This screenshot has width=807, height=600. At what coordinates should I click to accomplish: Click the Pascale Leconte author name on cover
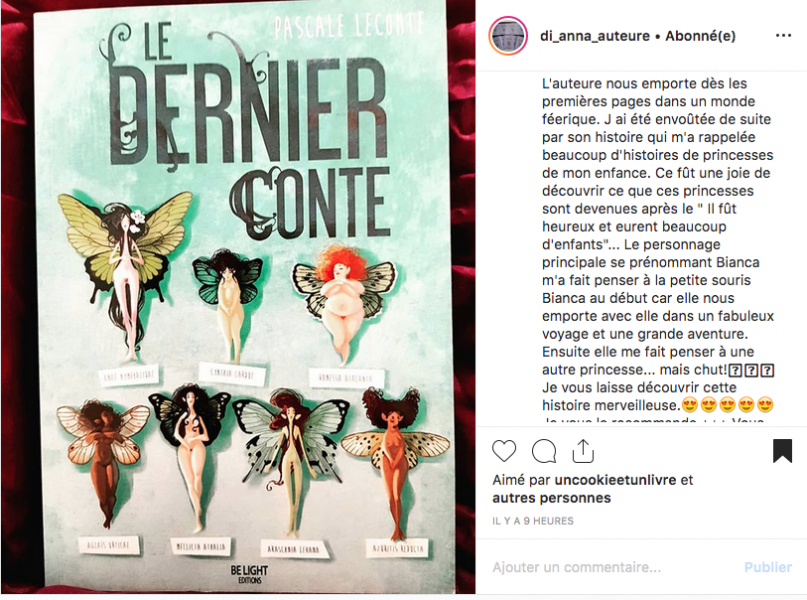349,26
